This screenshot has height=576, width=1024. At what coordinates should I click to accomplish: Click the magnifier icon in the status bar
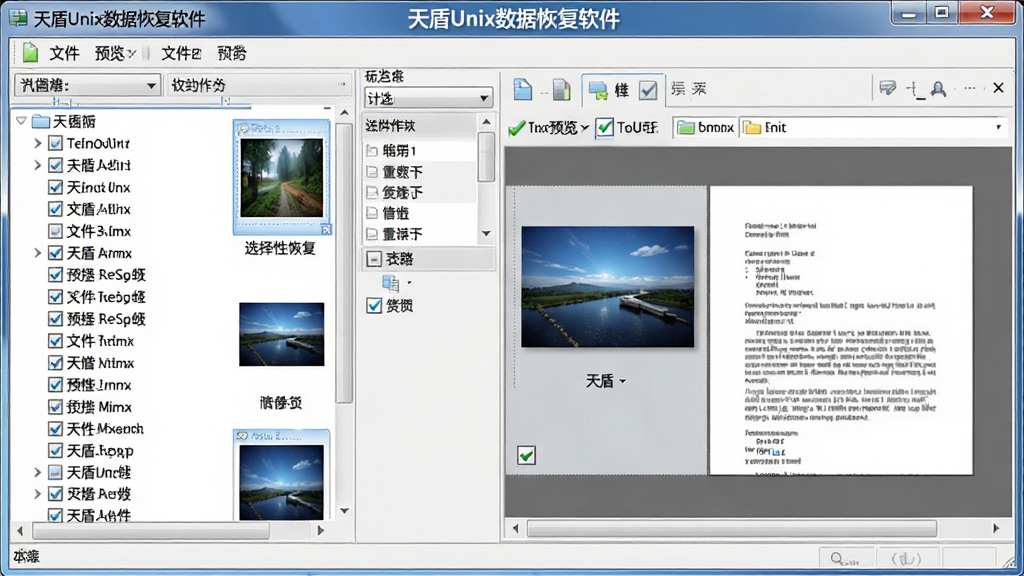pos(837,558)
